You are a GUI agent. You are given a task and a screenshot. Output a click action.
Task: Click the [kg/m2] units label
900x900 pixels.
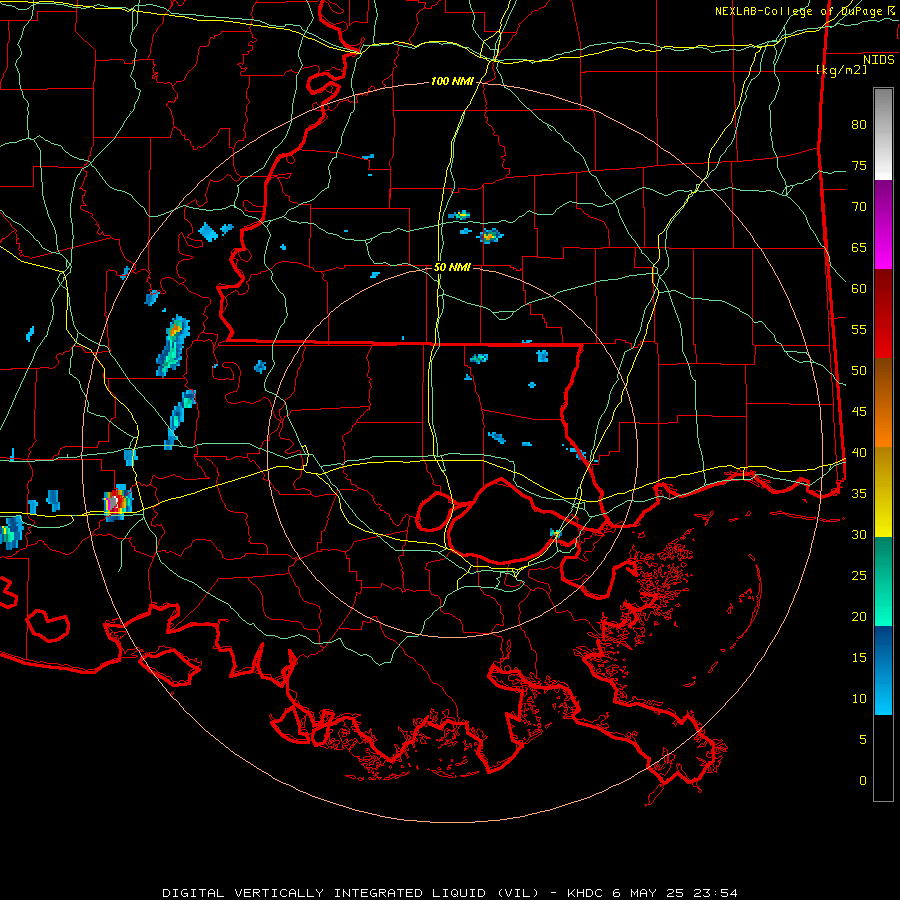pyautogui.click(x=841, y=70)
